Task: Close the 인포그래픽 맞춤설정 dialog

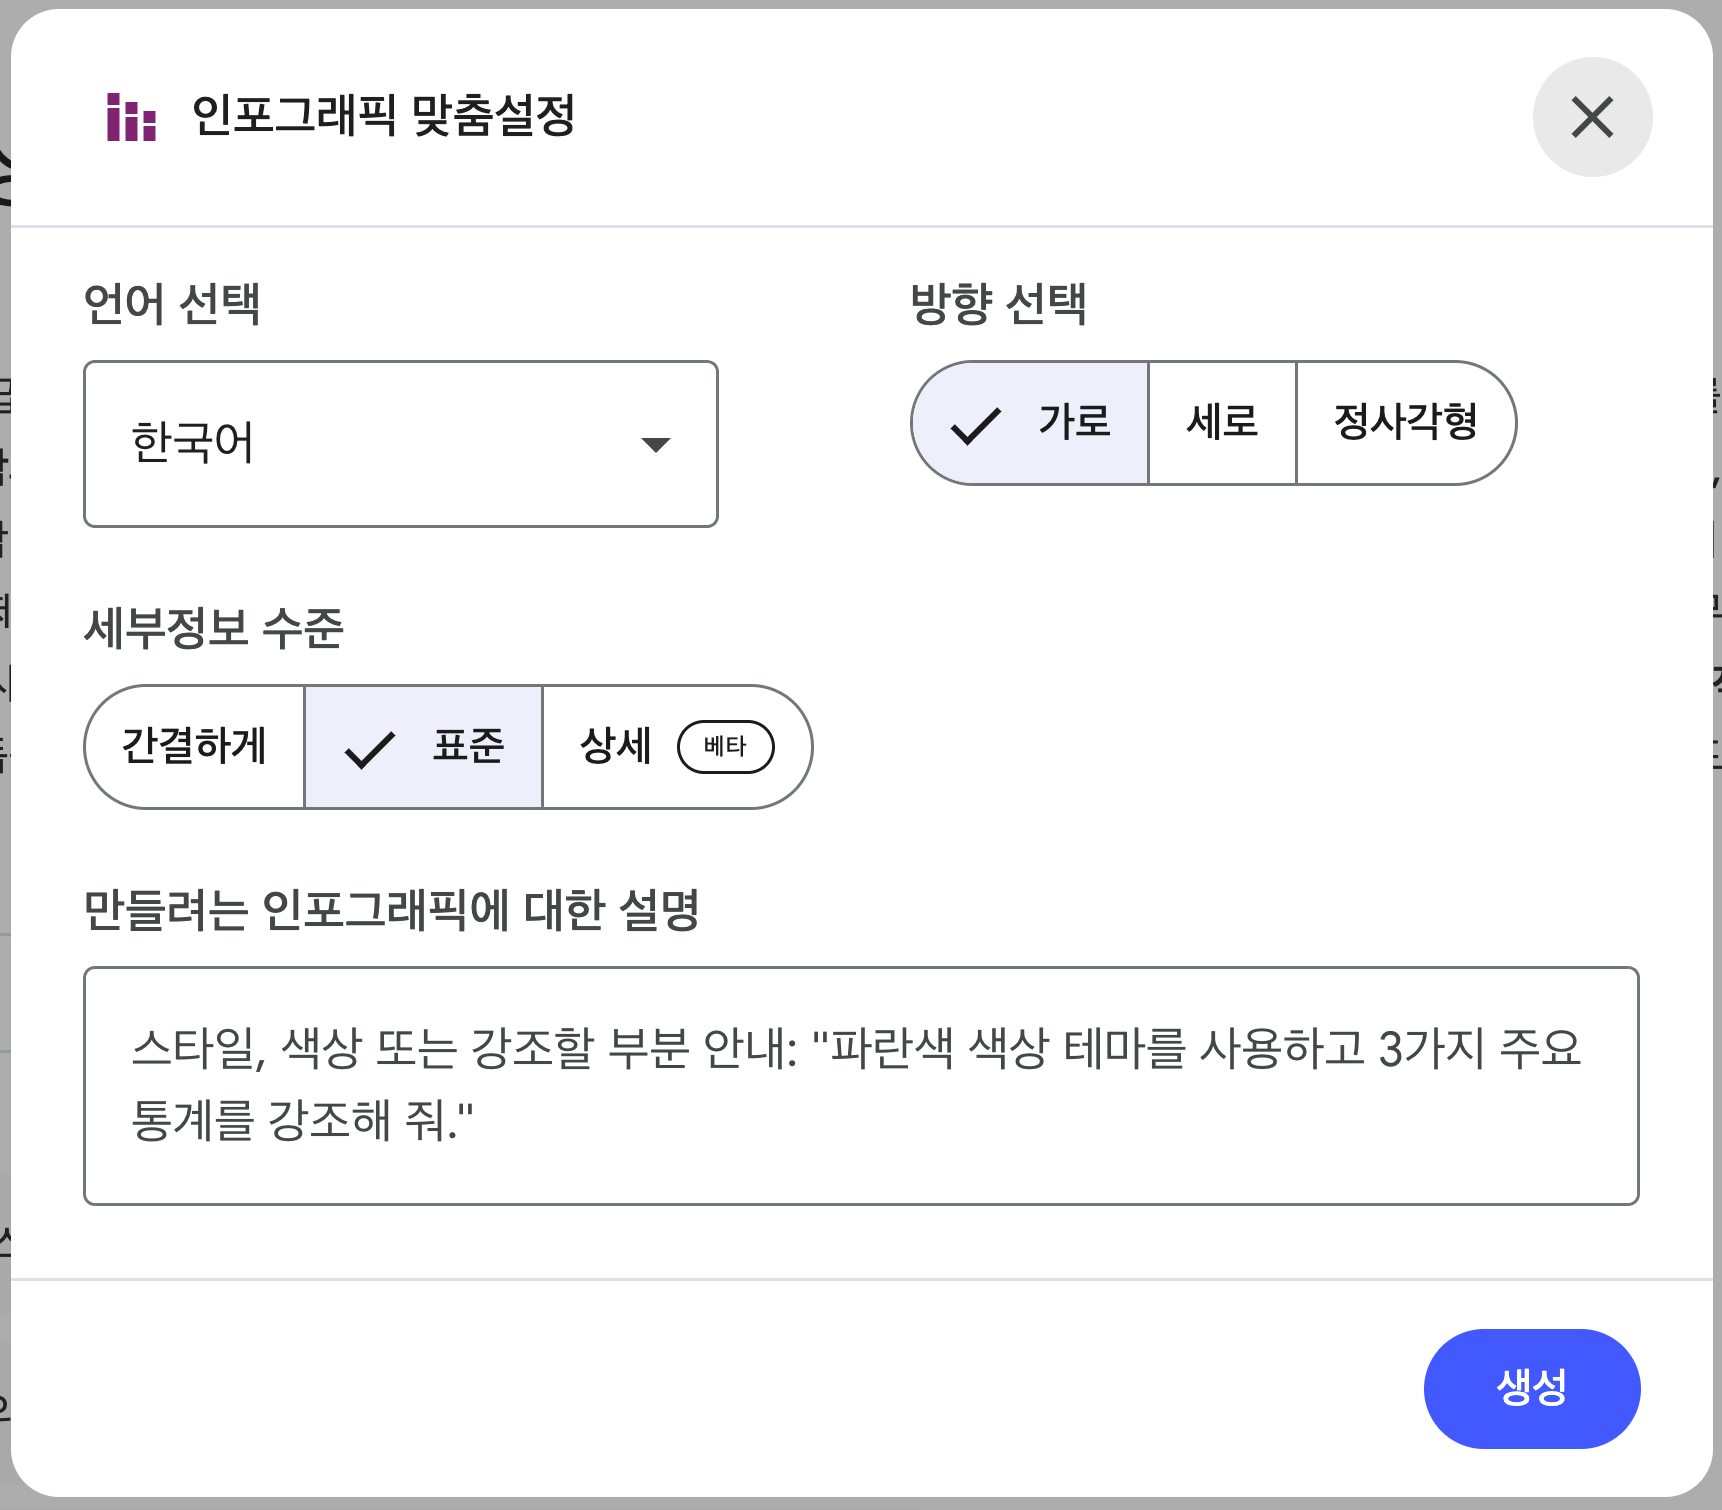Action: tap(1592, 117)
